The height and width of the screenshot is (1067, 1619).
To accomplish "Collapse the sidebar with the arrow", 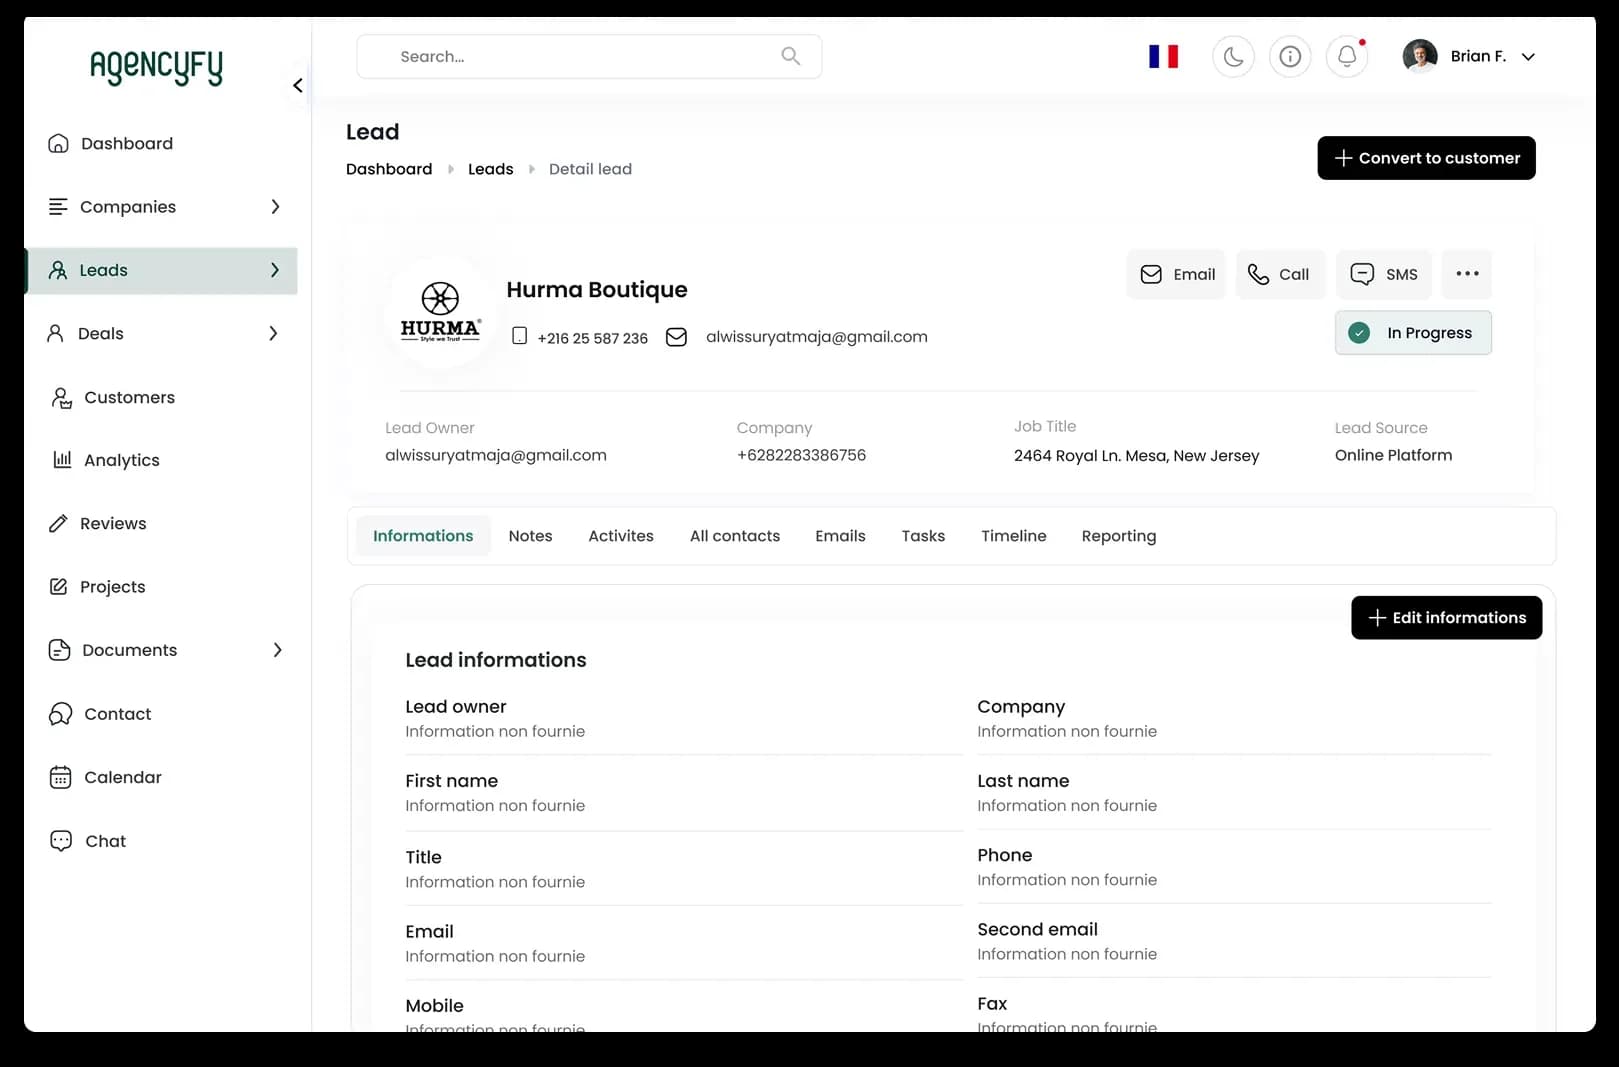I will [x=297, y=86].
